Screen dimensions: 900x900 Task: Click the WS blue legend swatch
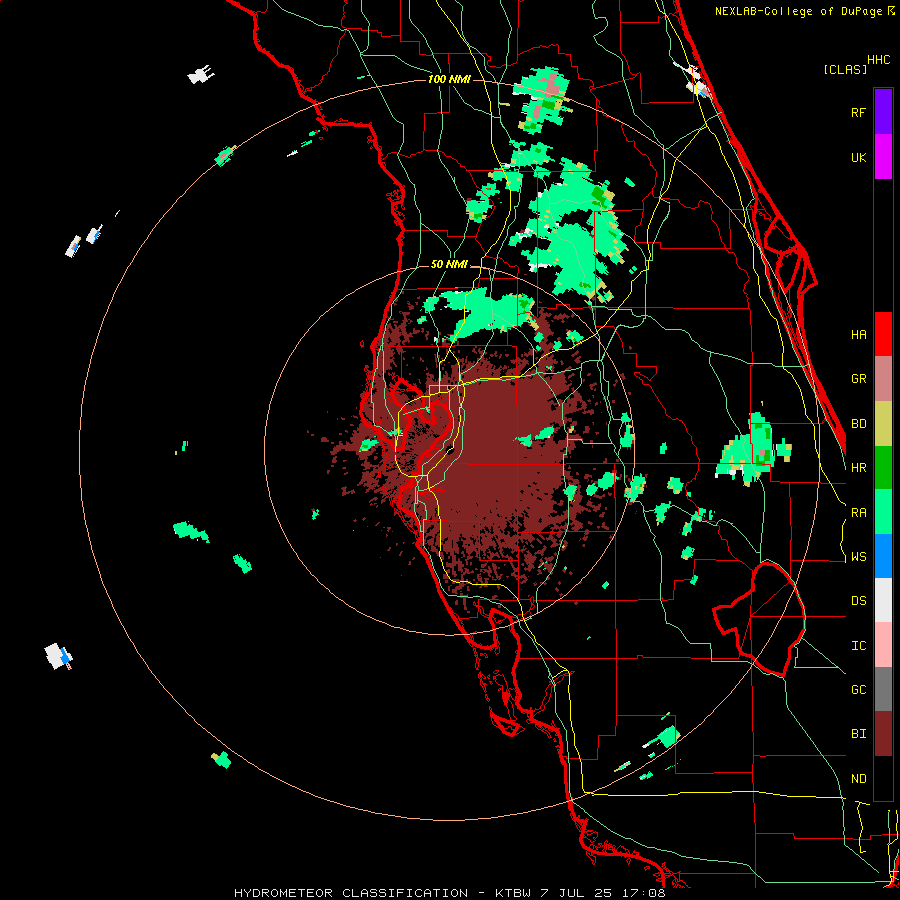(883, 556)
